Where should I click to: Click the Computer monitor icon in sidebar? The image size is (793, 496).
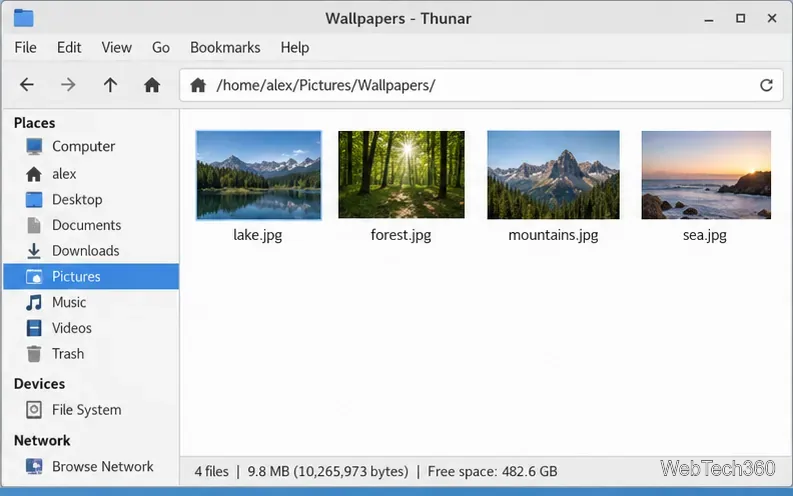pyautogui.click(x=34, y=147)
